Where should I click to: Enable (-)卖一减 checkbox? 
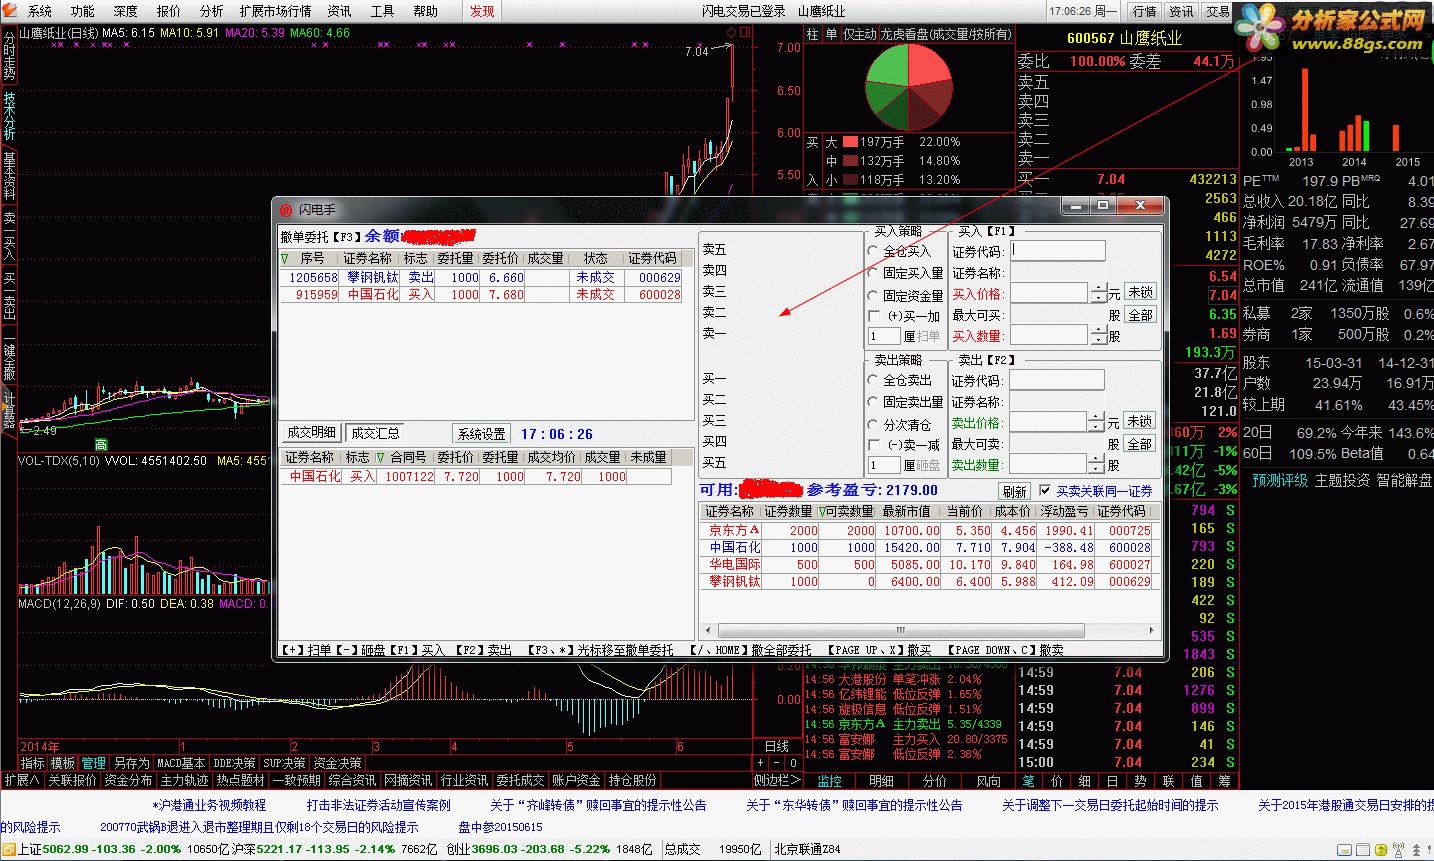coord(875,445)
